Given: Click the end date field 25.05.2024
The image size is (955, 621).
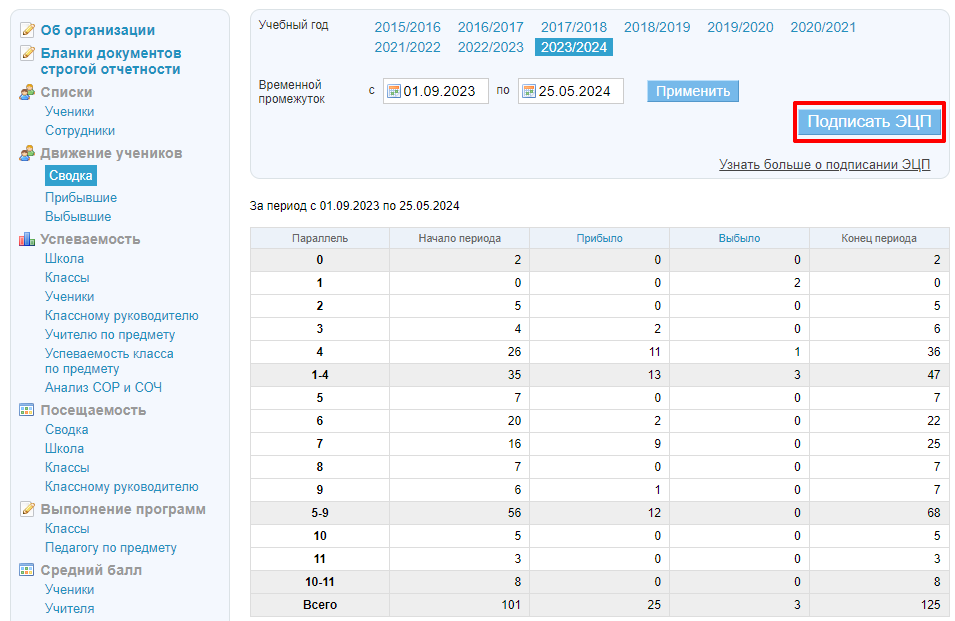Looking at the screenshot, I should [x=578, y=92].
